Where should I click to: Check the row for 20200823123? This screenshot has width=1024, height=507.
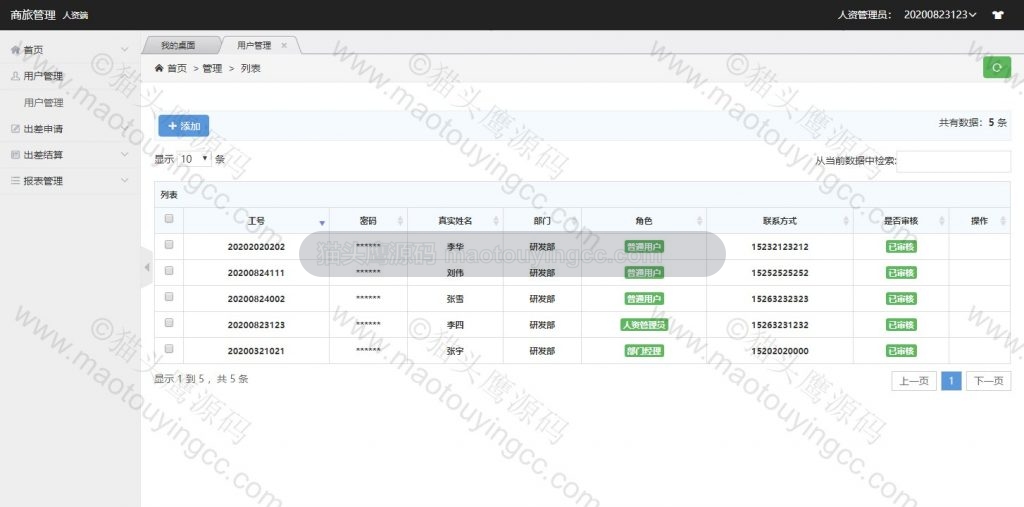(169, 323)
